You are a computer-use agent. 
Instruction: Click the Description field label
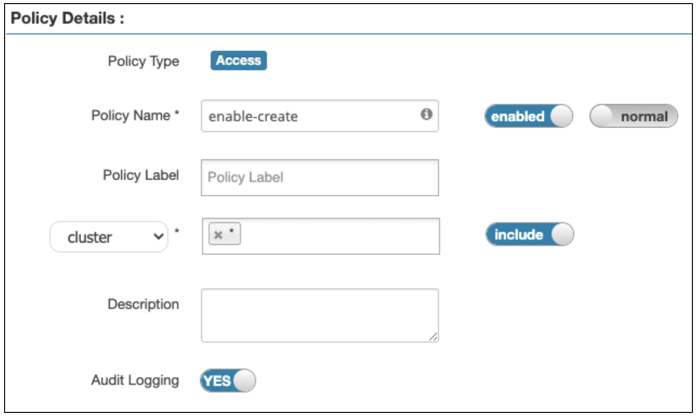(143, 304)
